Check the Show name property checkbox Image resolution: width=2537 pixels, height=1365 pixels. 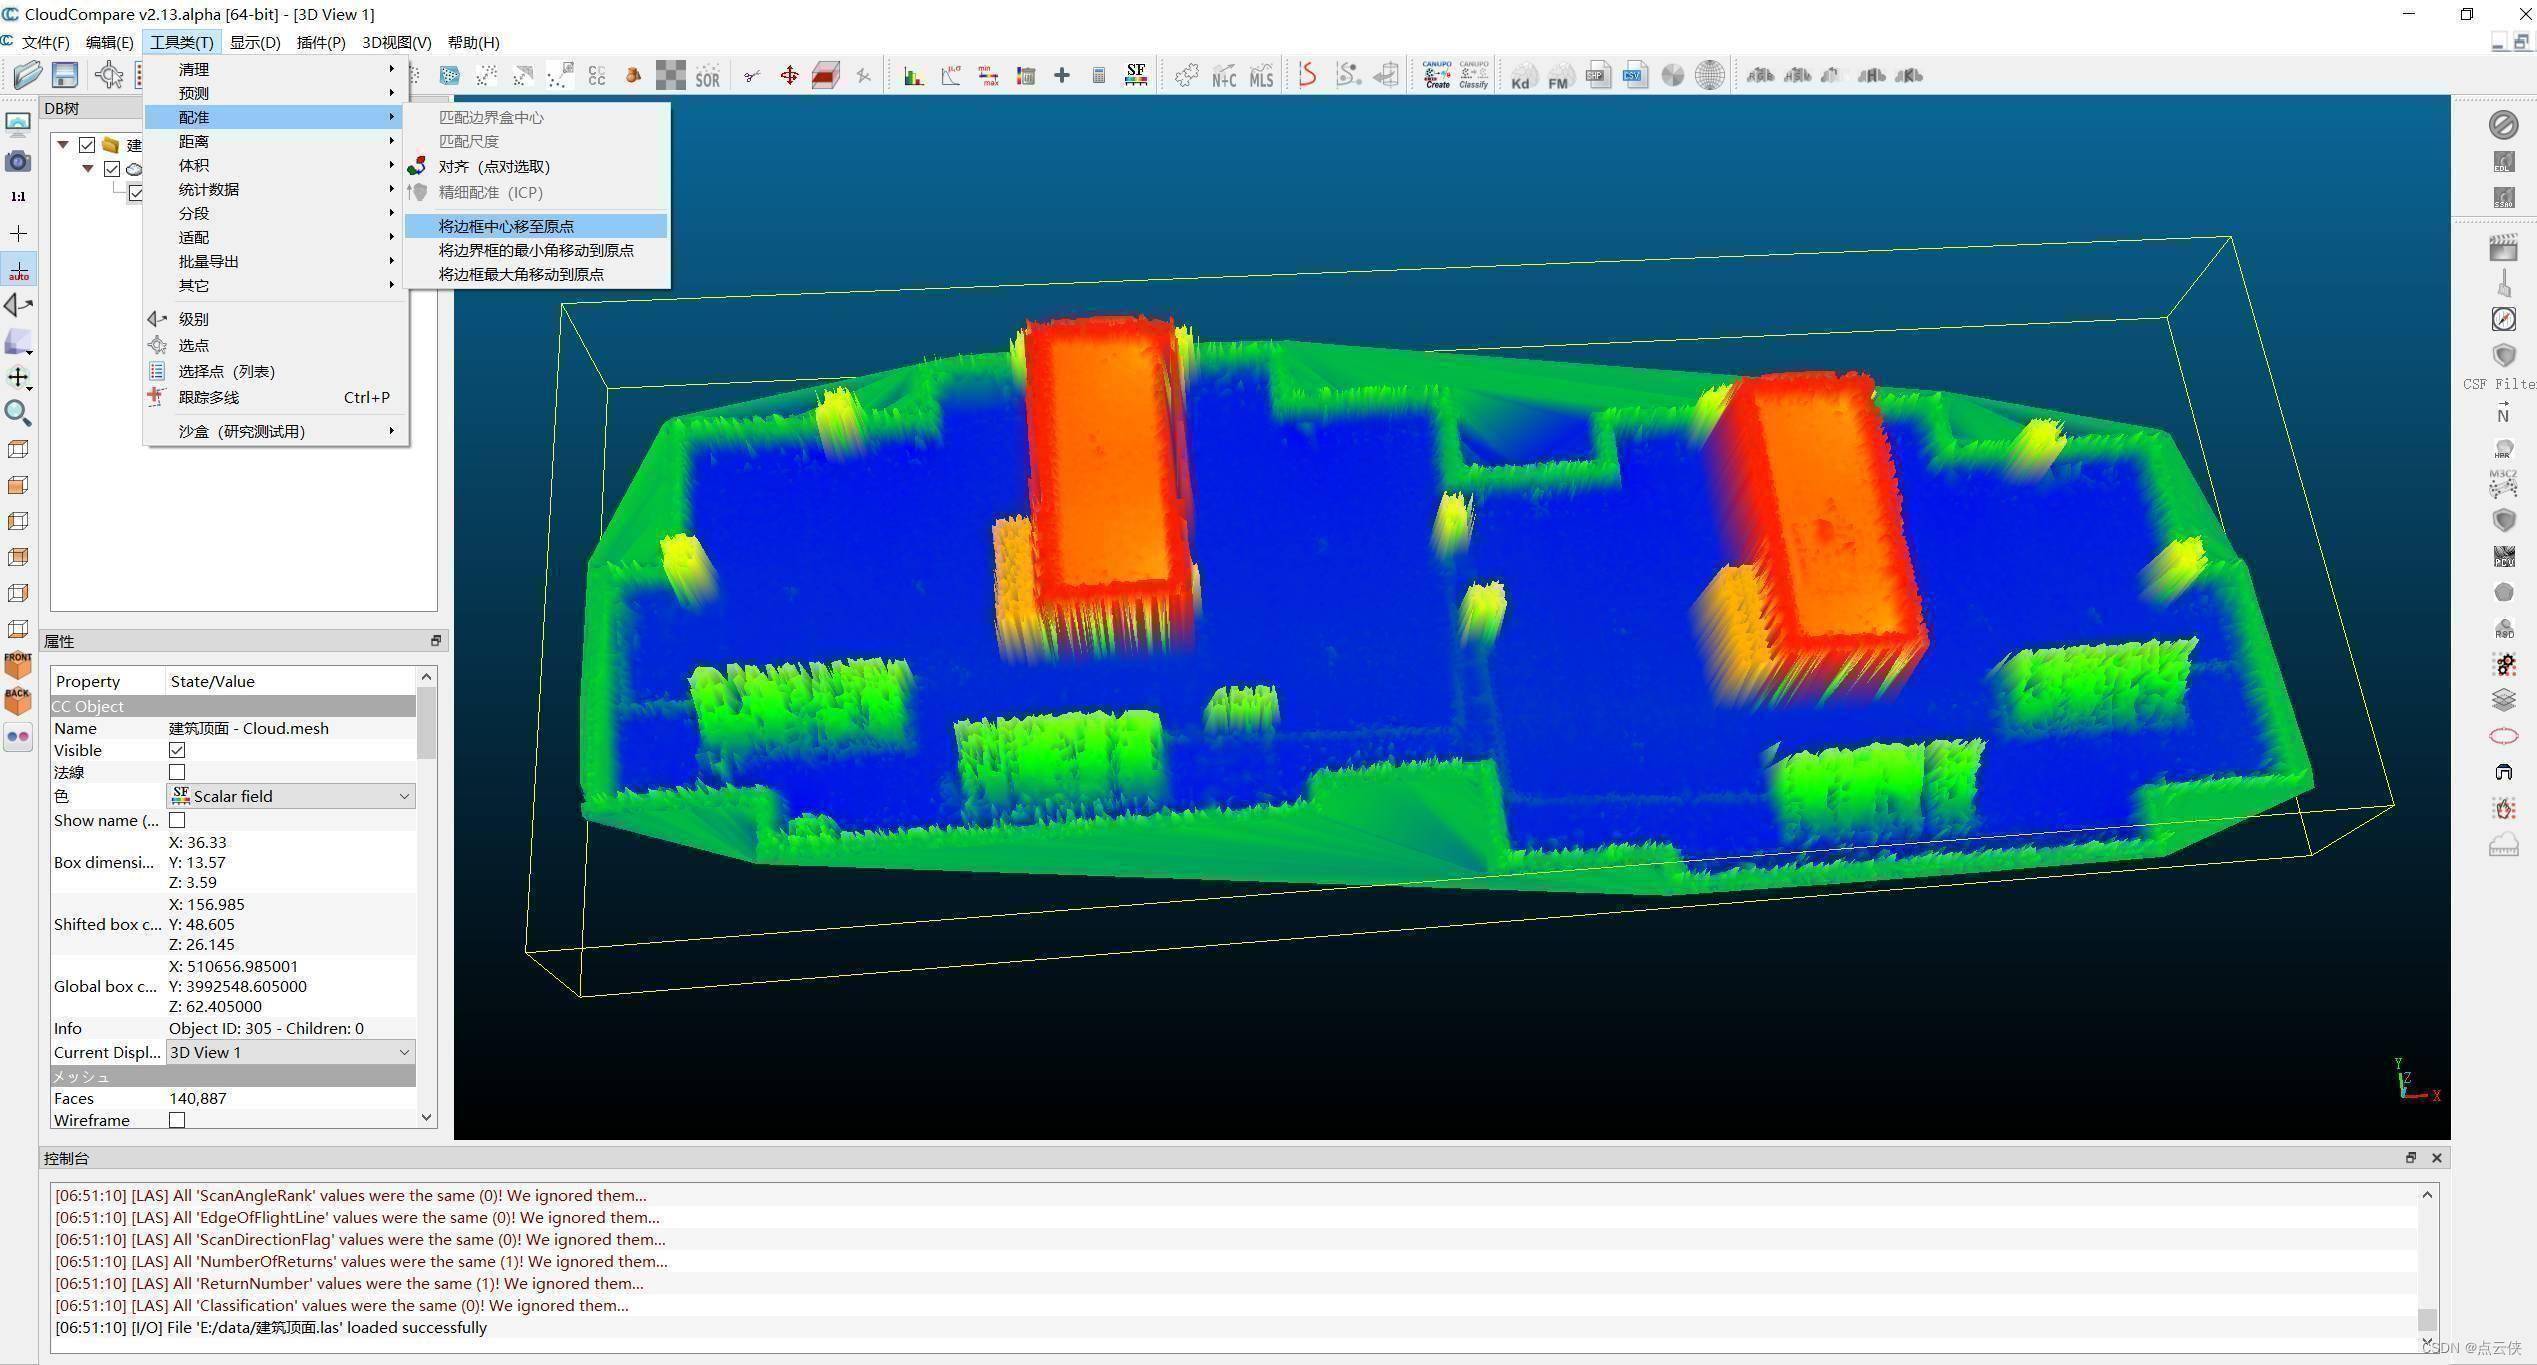(177, 820)
